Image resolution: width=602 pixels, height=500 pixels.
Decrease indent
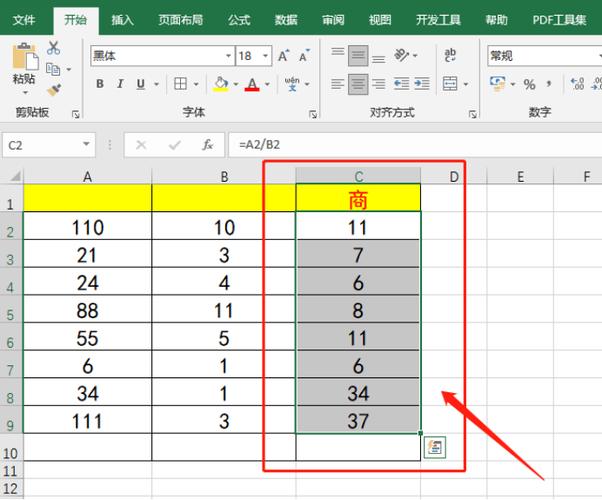click(x=402, y=84)
